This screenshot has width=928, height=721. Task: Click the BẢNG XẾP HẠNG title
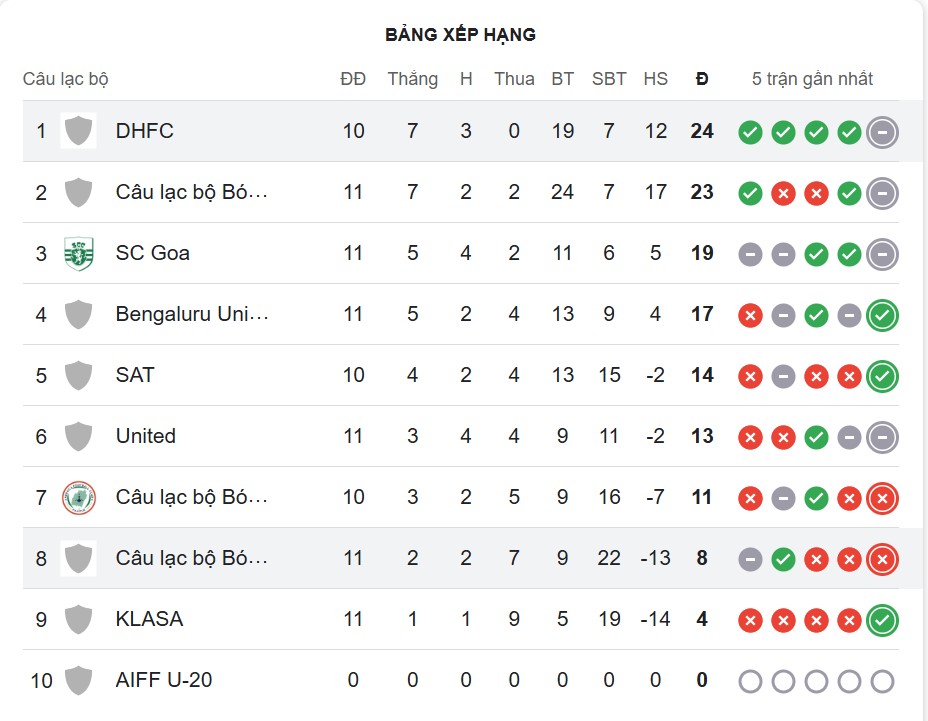click(x=460, y=35)
